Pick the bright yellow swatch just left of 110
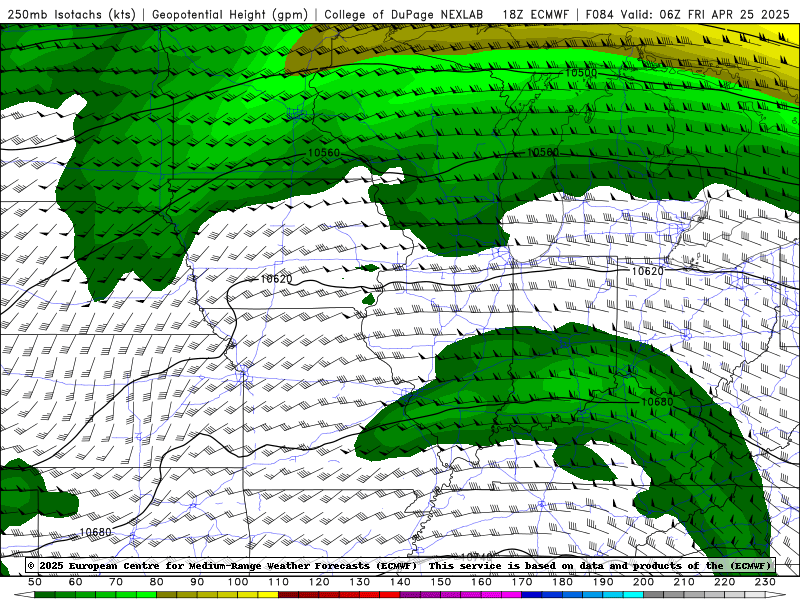This screenshot has height=600, width=800. point(268,595)
